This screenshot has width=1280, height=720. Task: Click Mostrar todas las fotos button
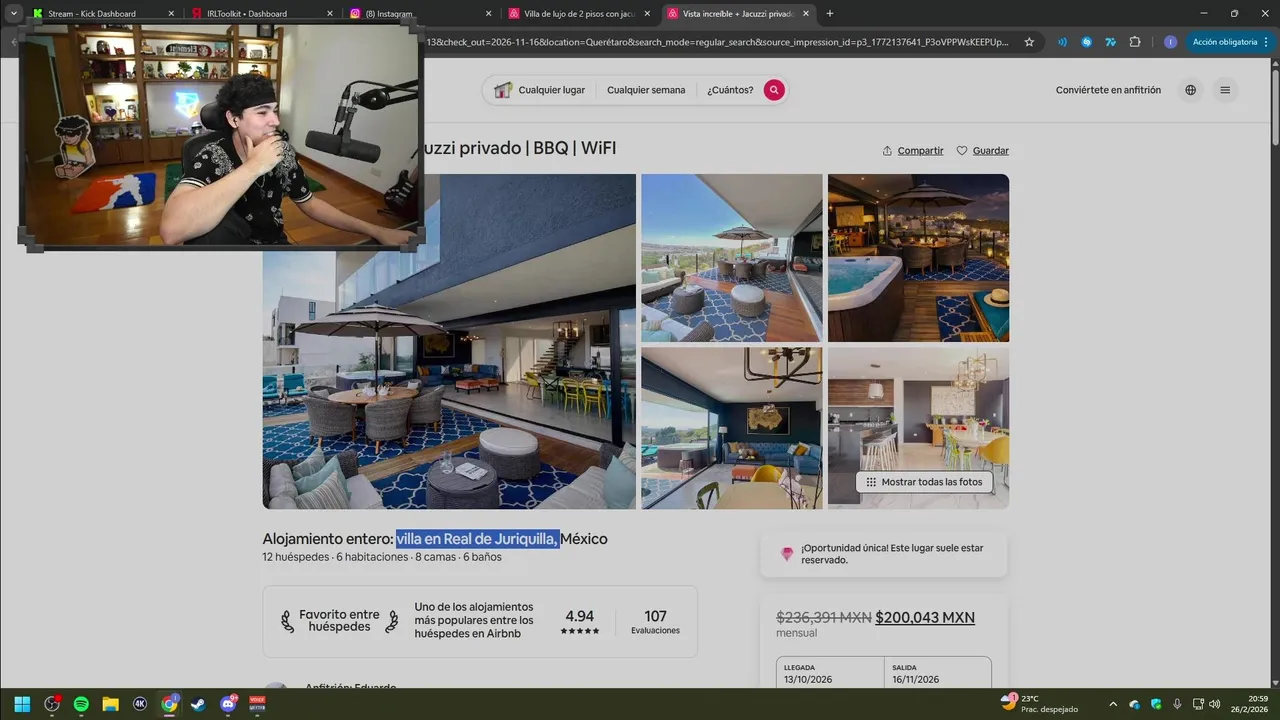point(924,482)
